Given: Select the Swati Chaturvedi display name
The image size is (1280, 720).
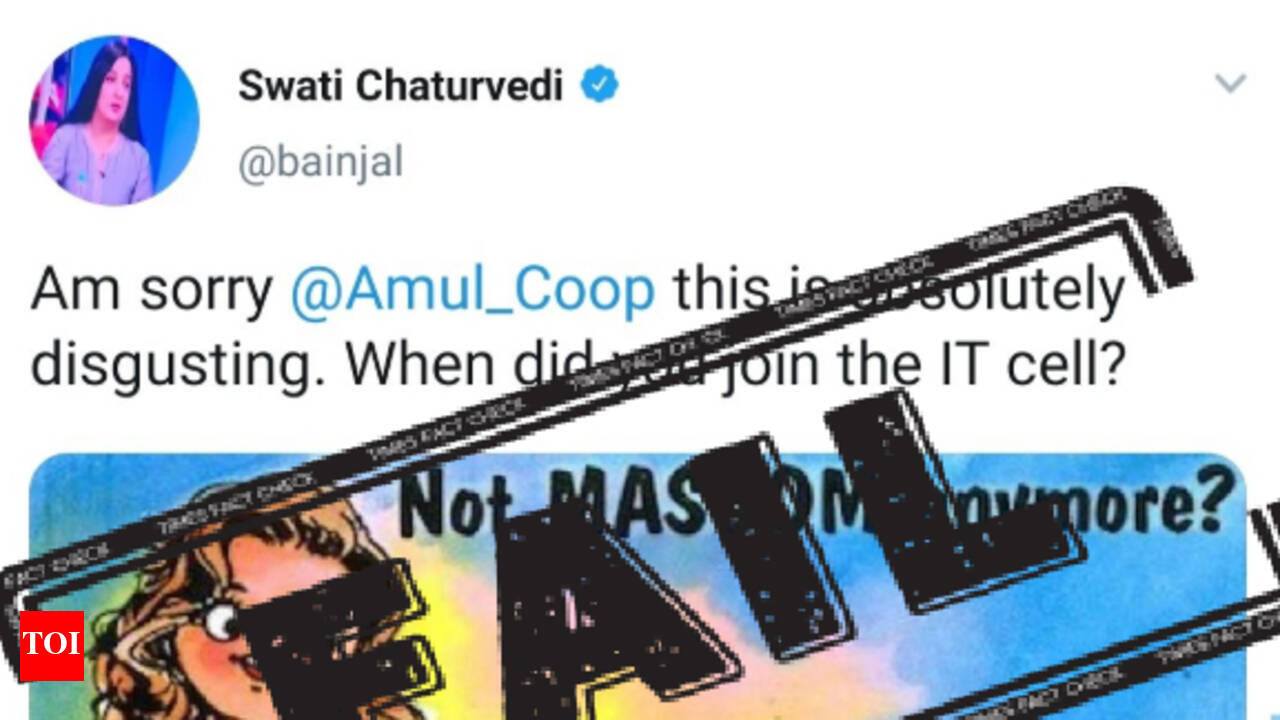Looking at the screenshot, I should coord(400,86).
